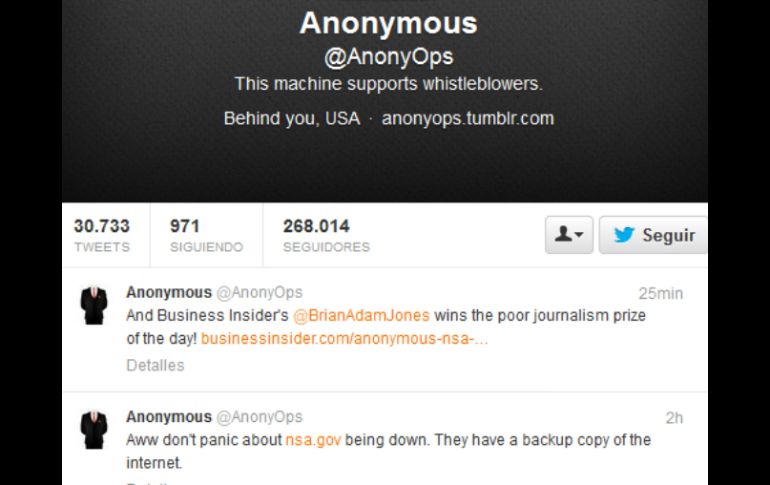Click the 25min tweet timestamp

tap(660, 293)
